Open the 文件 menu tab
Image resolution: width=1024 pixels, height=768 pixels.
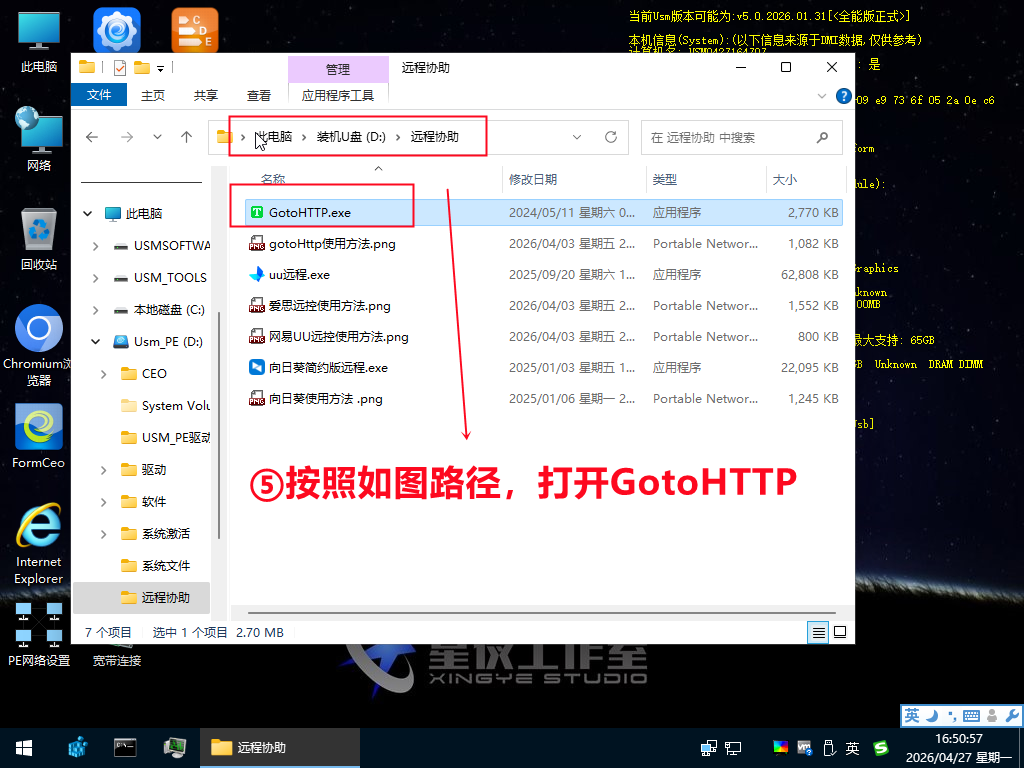(99, 95)
